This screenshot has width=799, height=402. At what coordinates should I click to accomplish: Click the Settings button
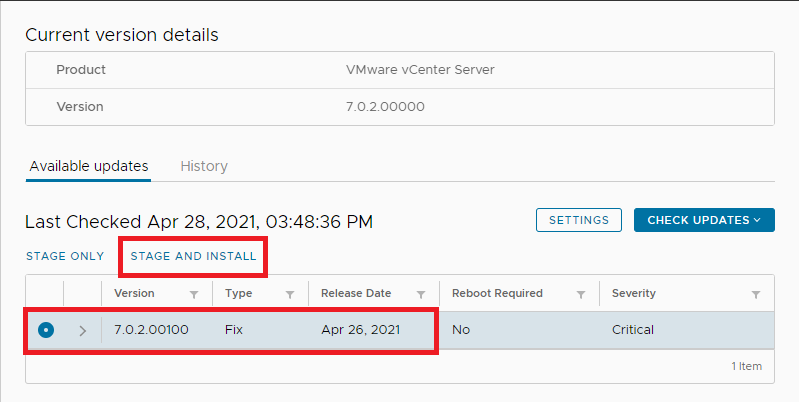579,220
